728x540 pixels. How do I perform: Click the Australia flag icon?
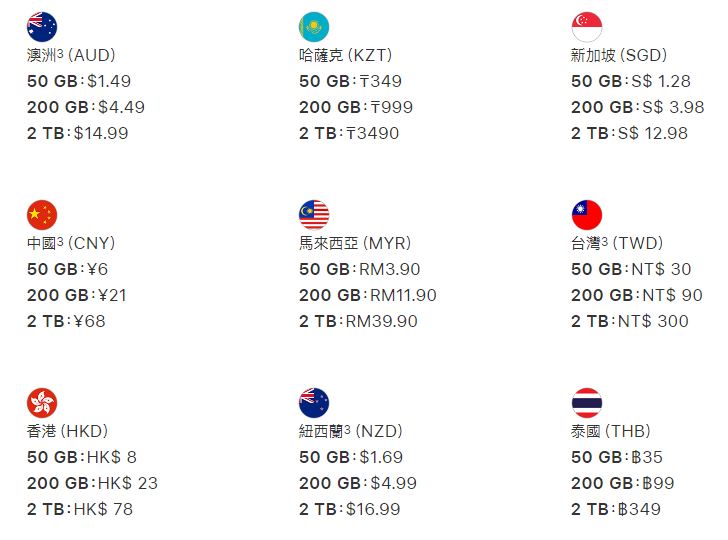tap(42, 26)
